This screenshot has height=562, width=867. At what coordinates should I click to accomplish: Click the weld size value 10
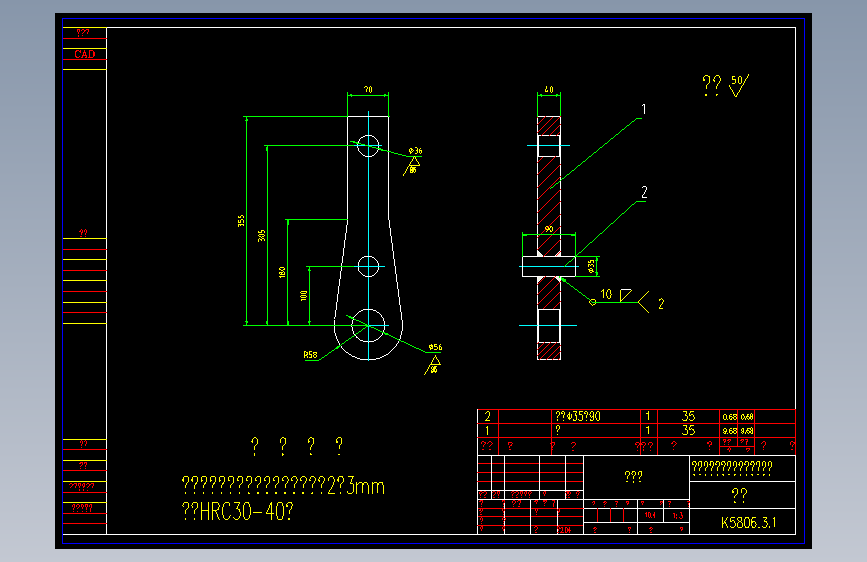point(606,294)
